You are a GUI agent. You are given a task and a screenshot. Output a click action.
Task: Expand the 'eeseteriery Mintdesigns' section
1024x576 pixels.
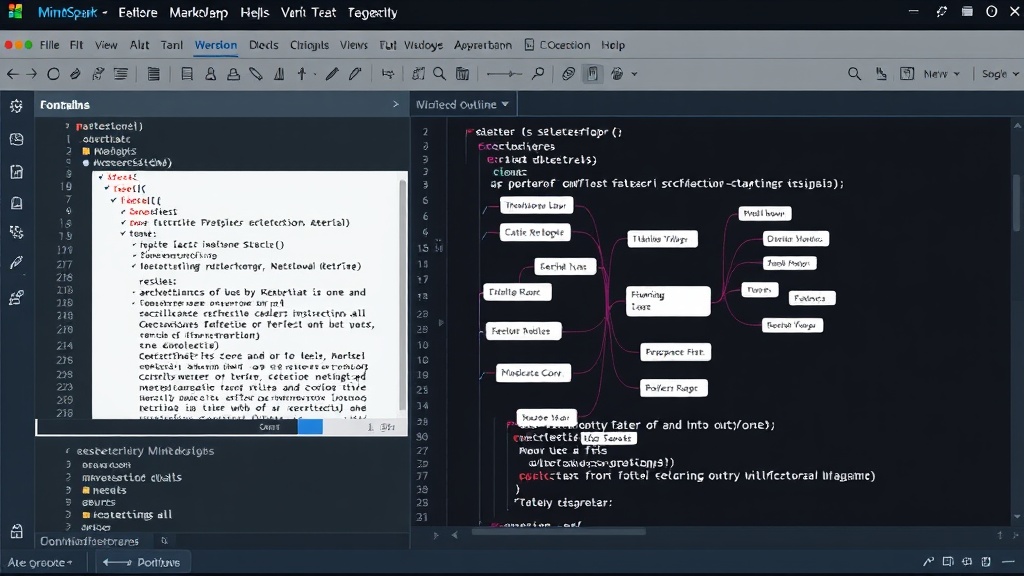[67, 451]
